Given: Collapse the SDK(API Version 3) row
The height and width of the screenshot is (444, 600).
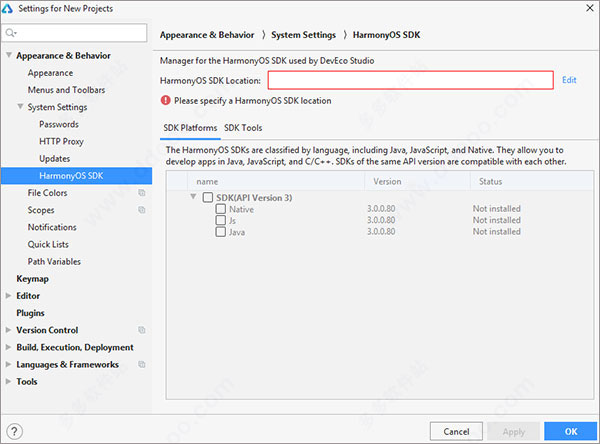Looking at the screenshot, I should 194,197.
